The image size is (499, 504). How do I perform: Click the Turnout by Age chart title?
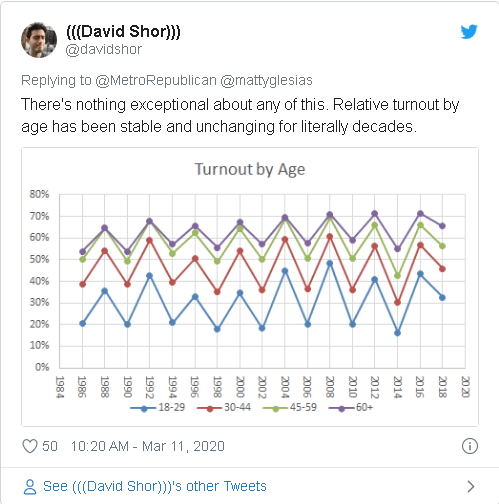click(250, 169)
